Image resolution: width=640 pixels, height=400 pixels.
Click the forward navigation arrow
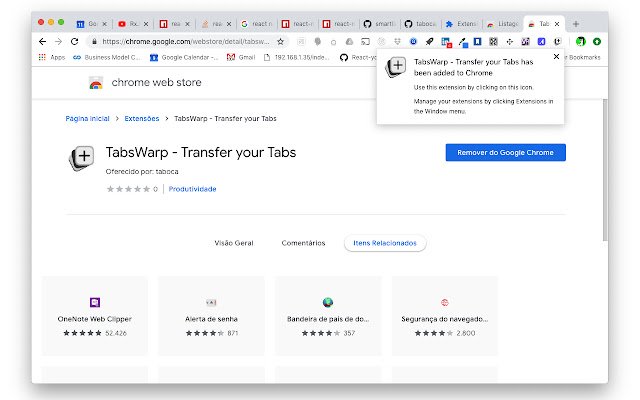coord(58,41)
